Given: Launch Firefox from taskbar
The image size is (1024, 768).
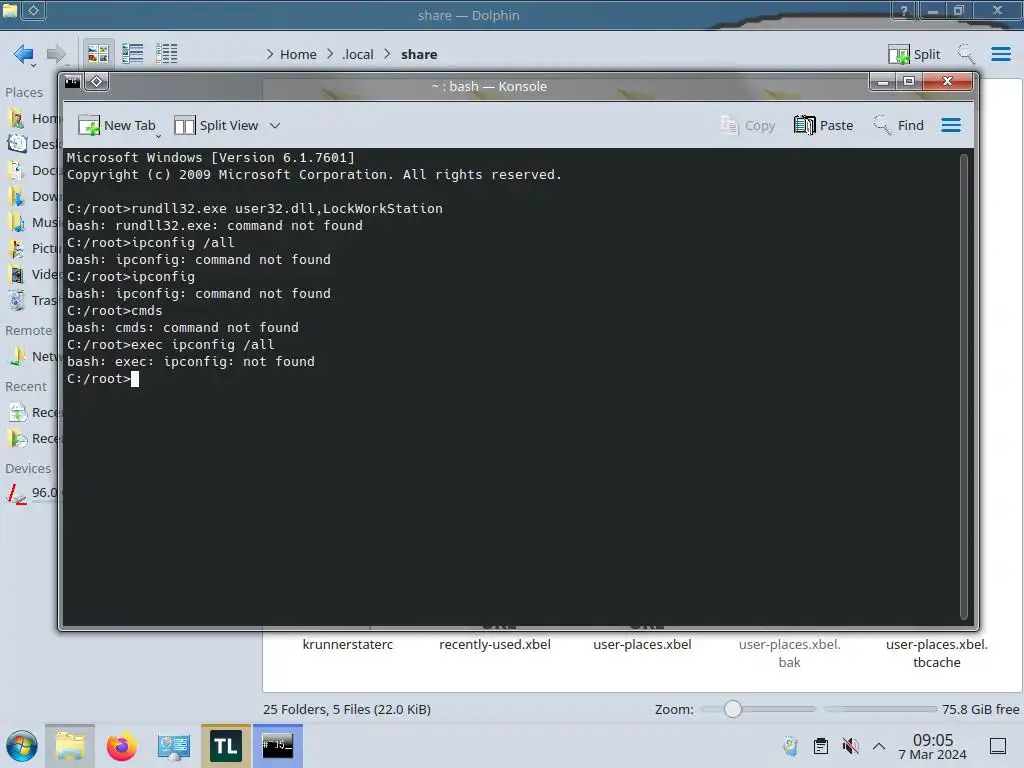Looking at the screenshot, I should (x=121, y=746).
